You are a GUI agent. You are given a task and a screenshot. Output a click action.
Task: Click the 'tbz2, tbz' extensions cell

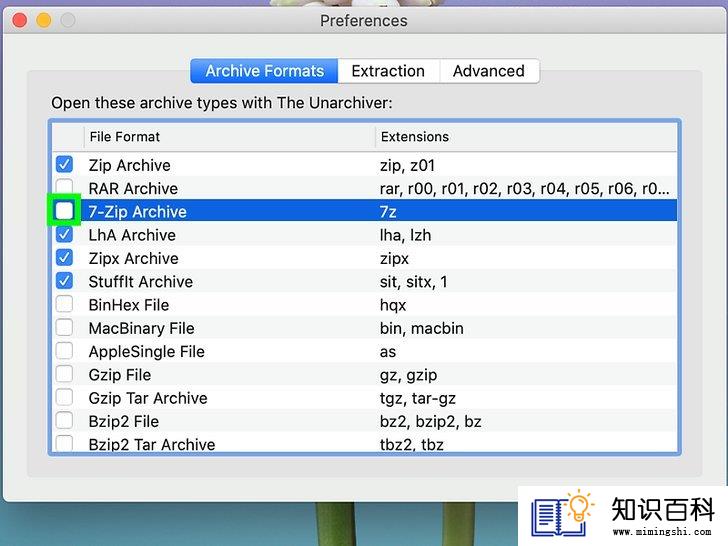coord(412,444)
